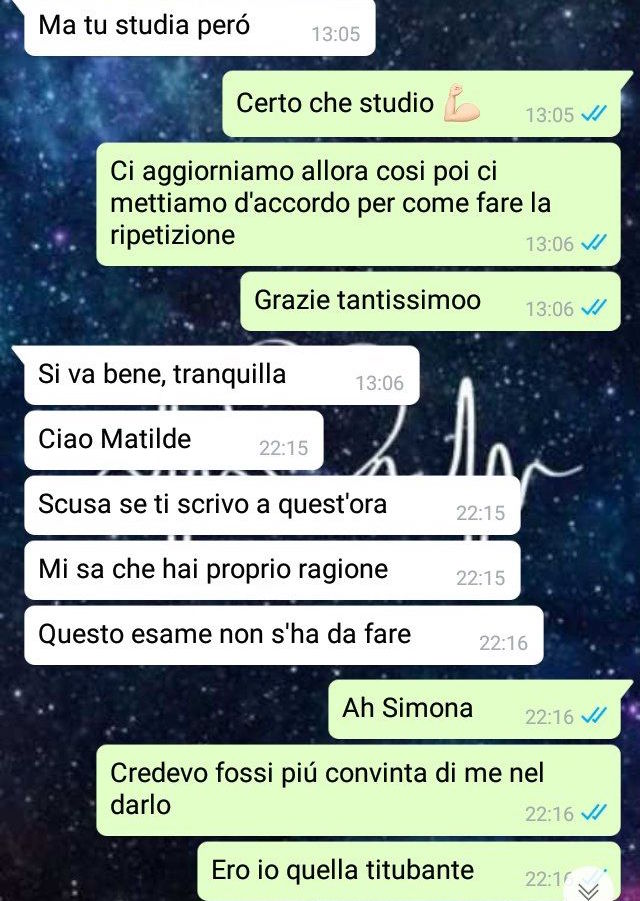The height and width of the screenshot is (901, 640).
Task: Select the 'Mi sa che hai proprio ragione' message
Action: click(x=272, y=570)
